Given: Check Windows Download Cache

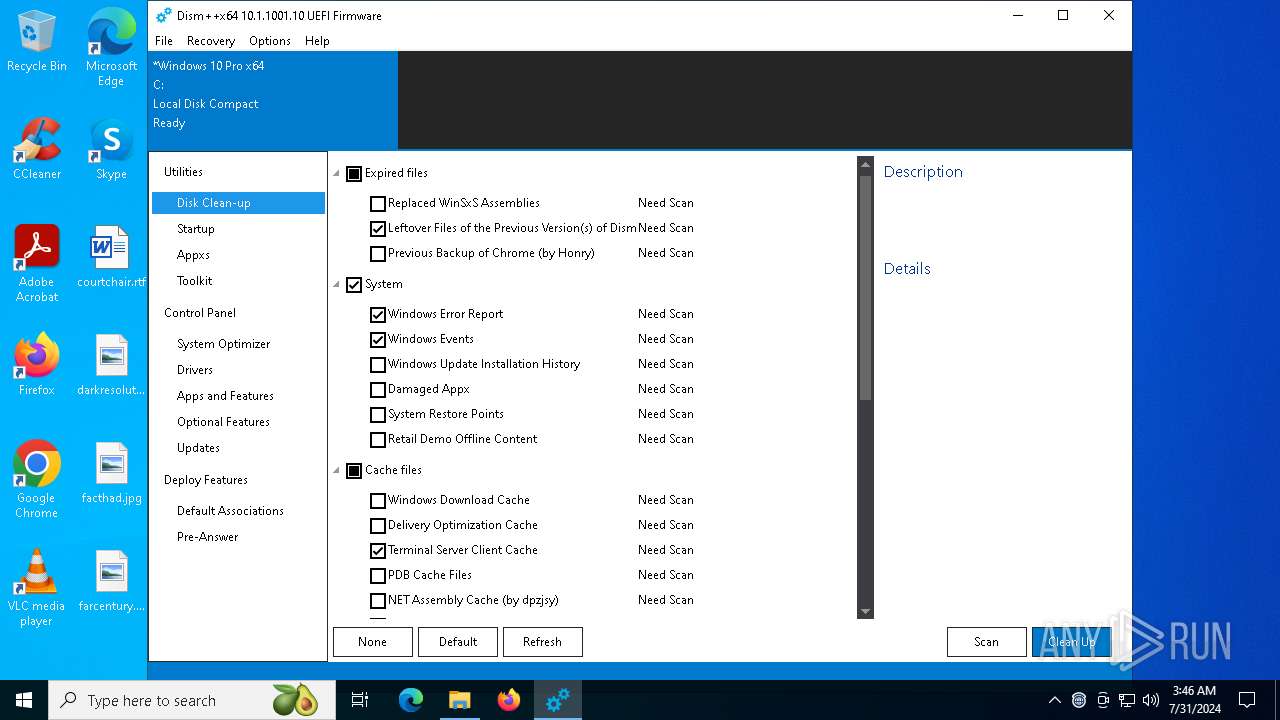Looking at the screenshot, I should click(x=378, y=501).
